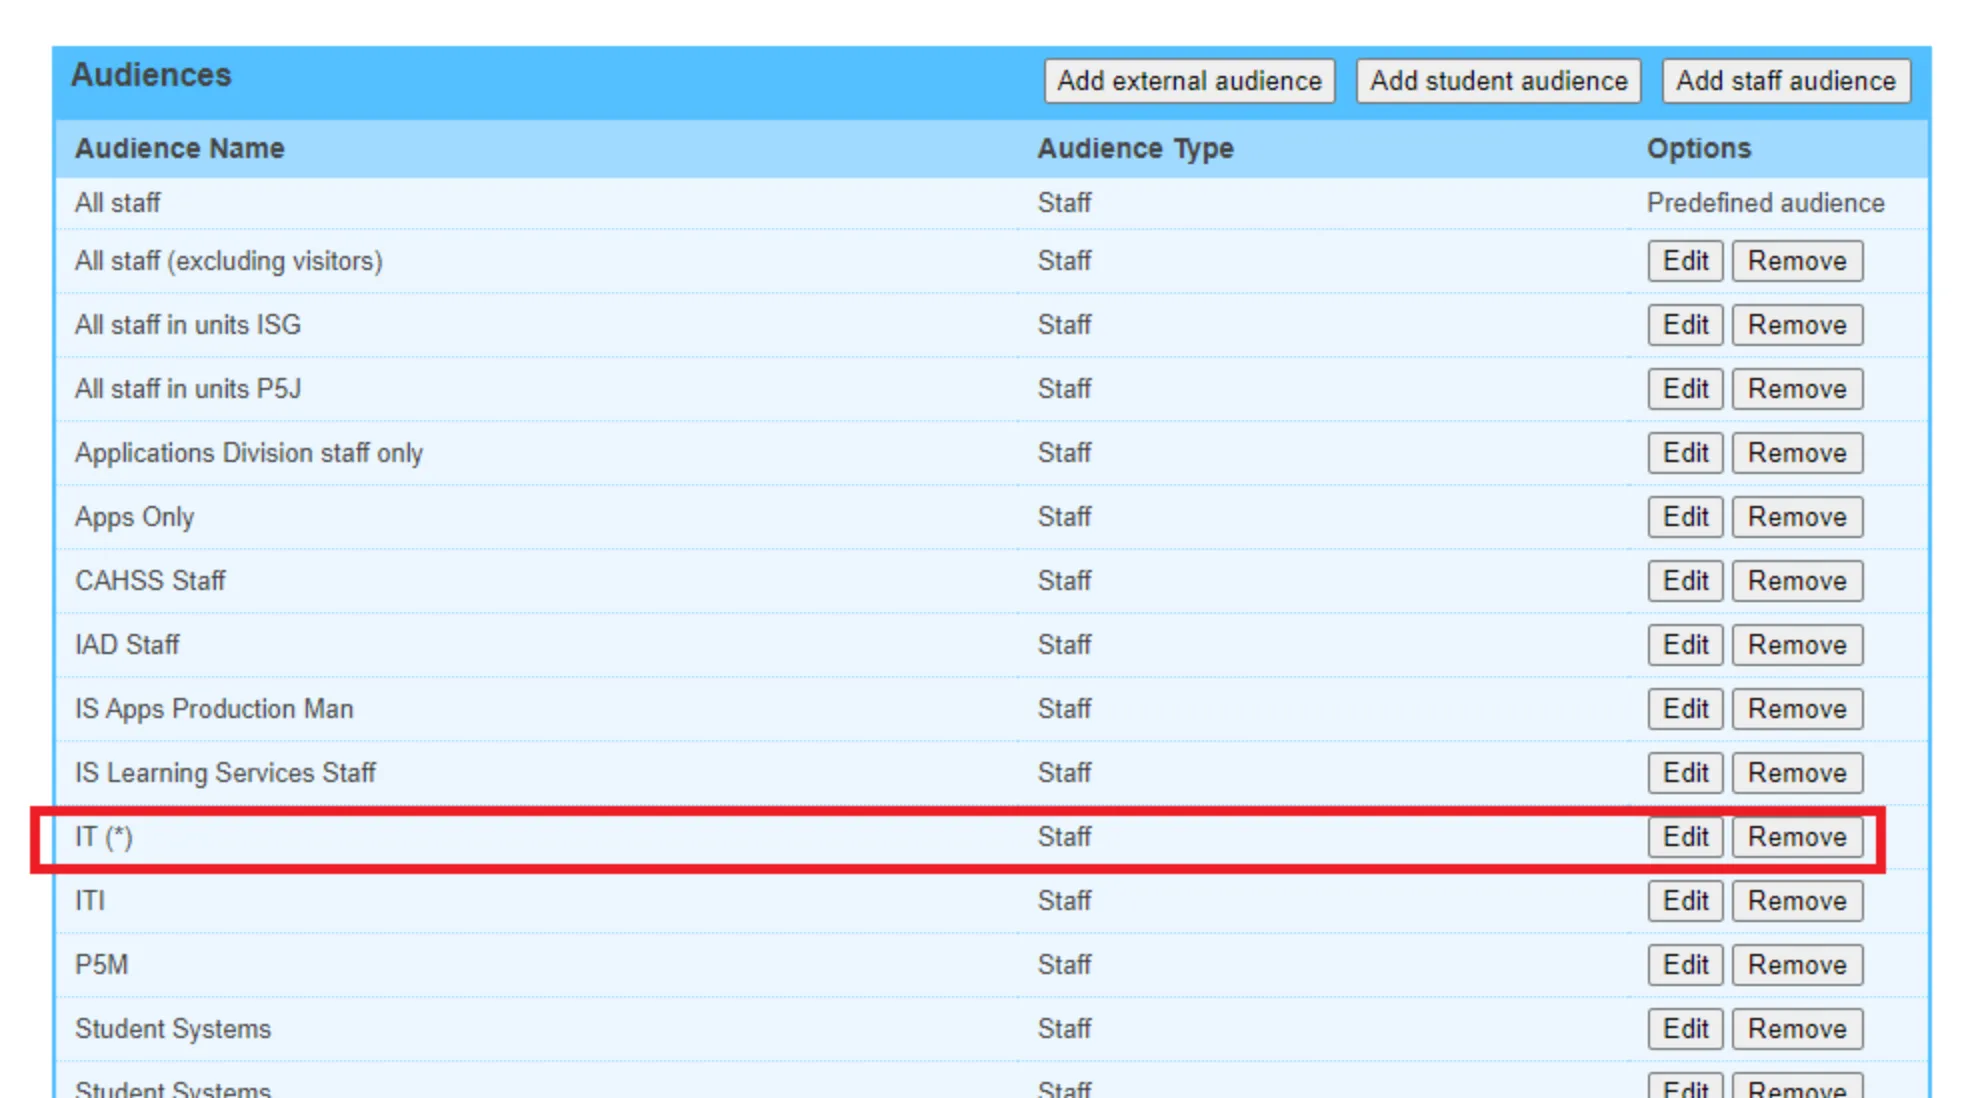Click Add student audience button
Viewport: 1984px width, 1098px height.
pos(1498,81)
